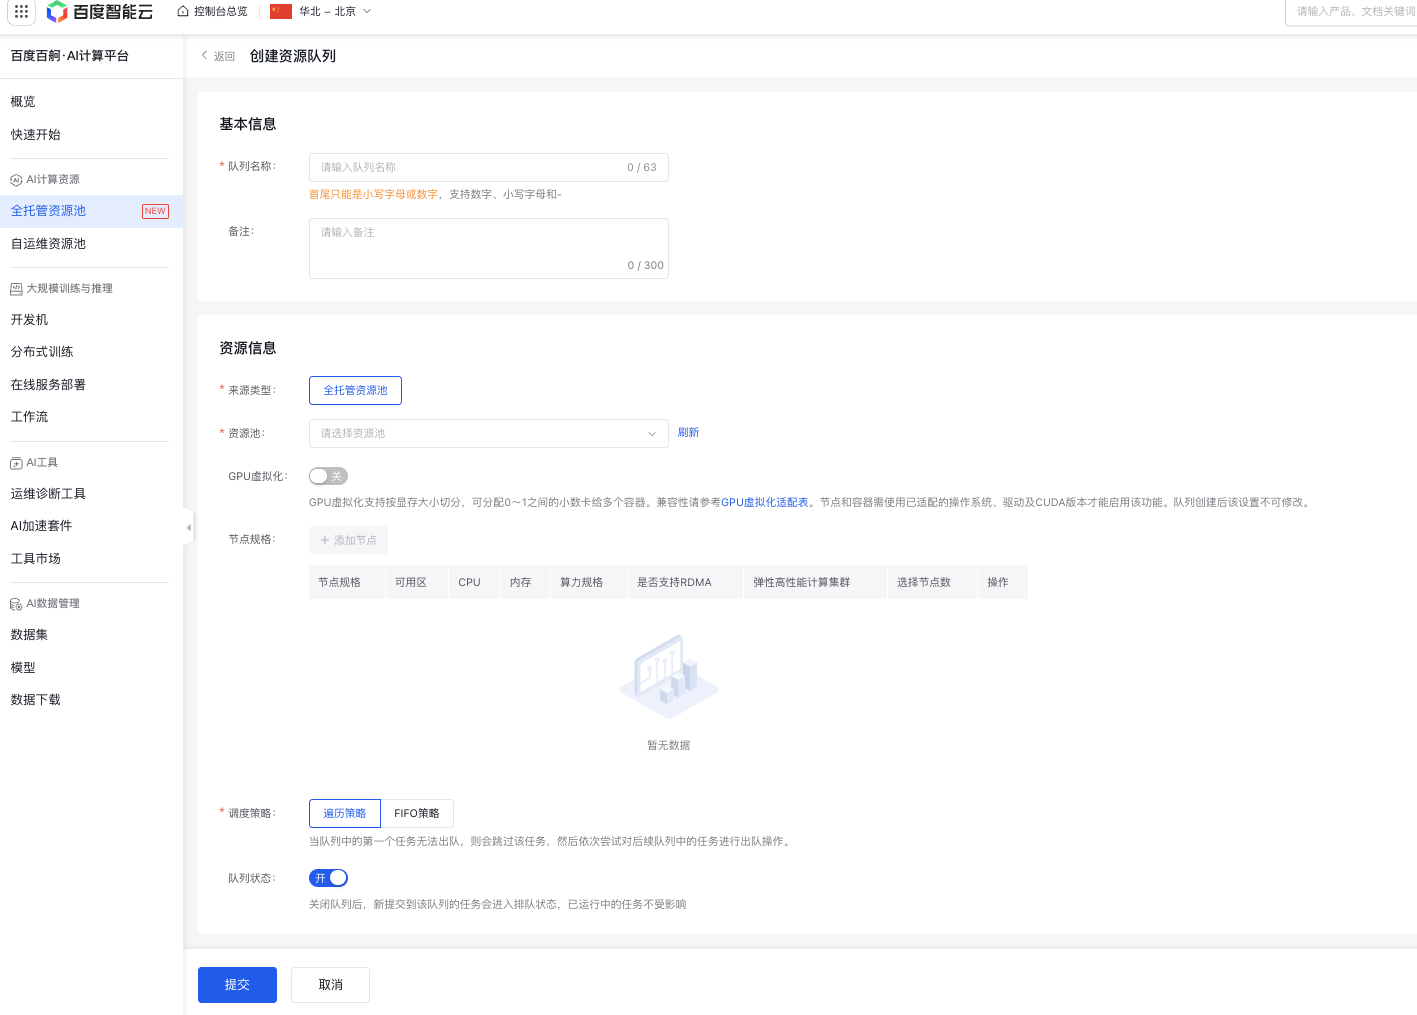The image size is (1417, 1015).
Task: Click the 控制台总览 home icon
Action: click(x=183, y=12)
